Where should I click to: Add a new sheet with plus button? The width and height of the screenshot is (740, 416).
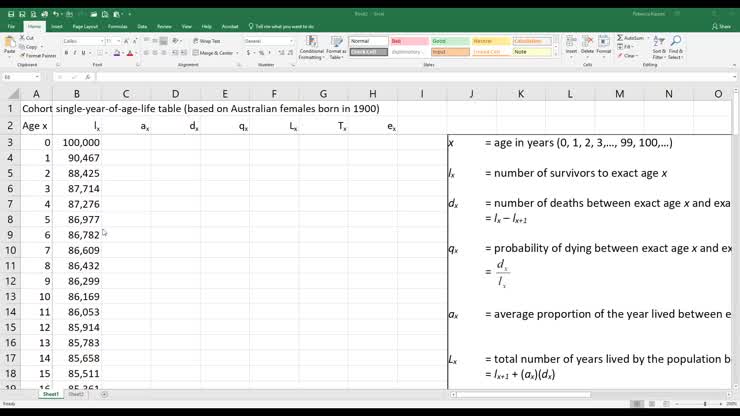(x=104, y=394)
